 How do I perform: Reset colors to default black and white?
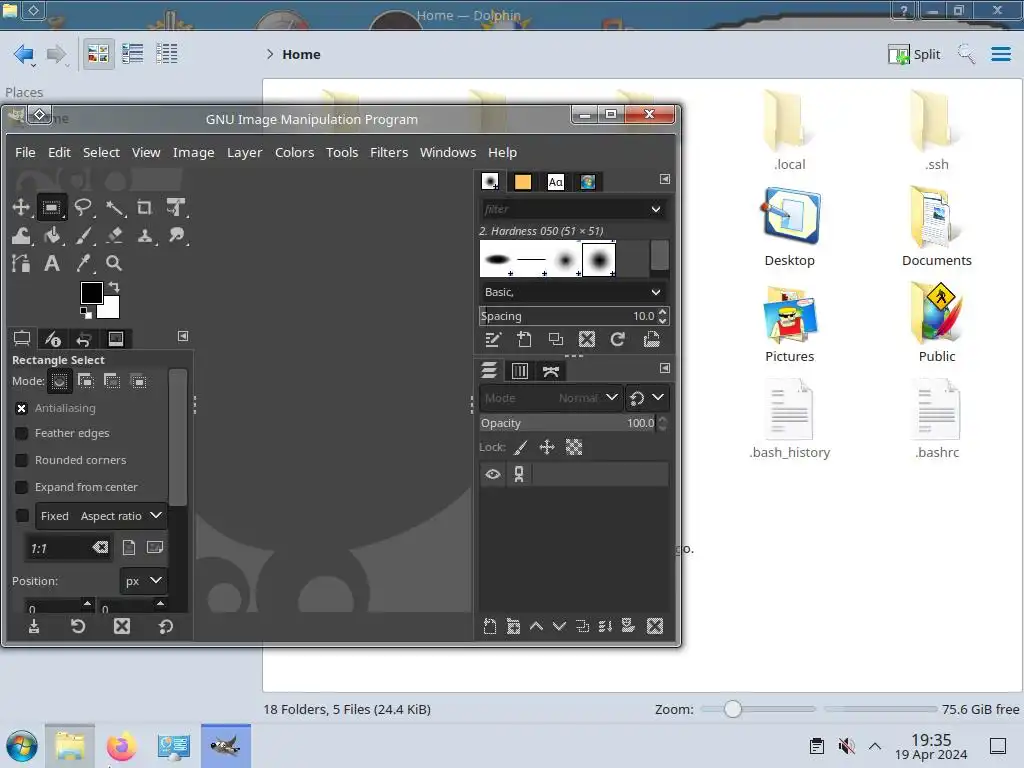[86, 313]
